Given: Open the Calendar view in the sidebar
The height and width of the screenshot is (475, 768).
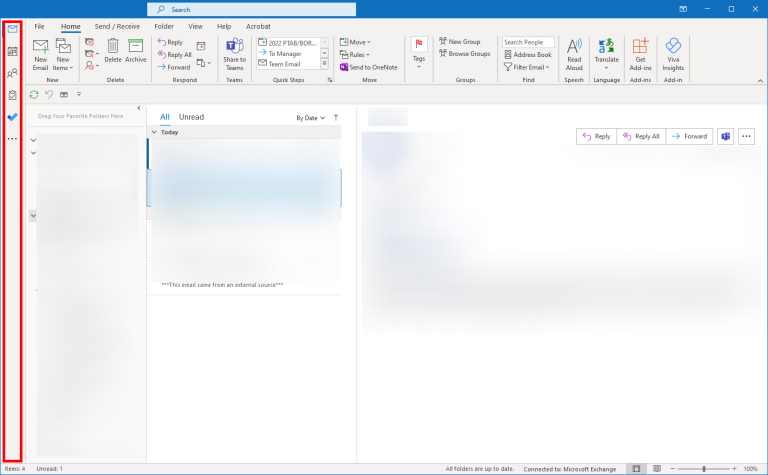Looking at the screenshot, I should 12,51.
